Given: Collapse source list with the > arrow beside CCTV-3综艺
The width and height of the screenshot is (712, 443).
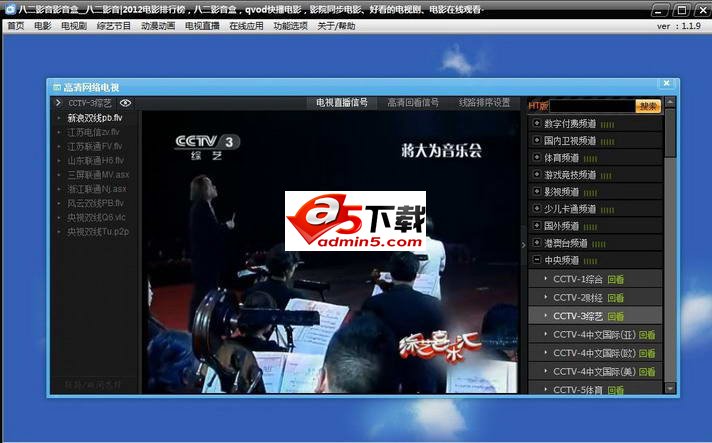Looking at the screenshot, I should [58, 103].
